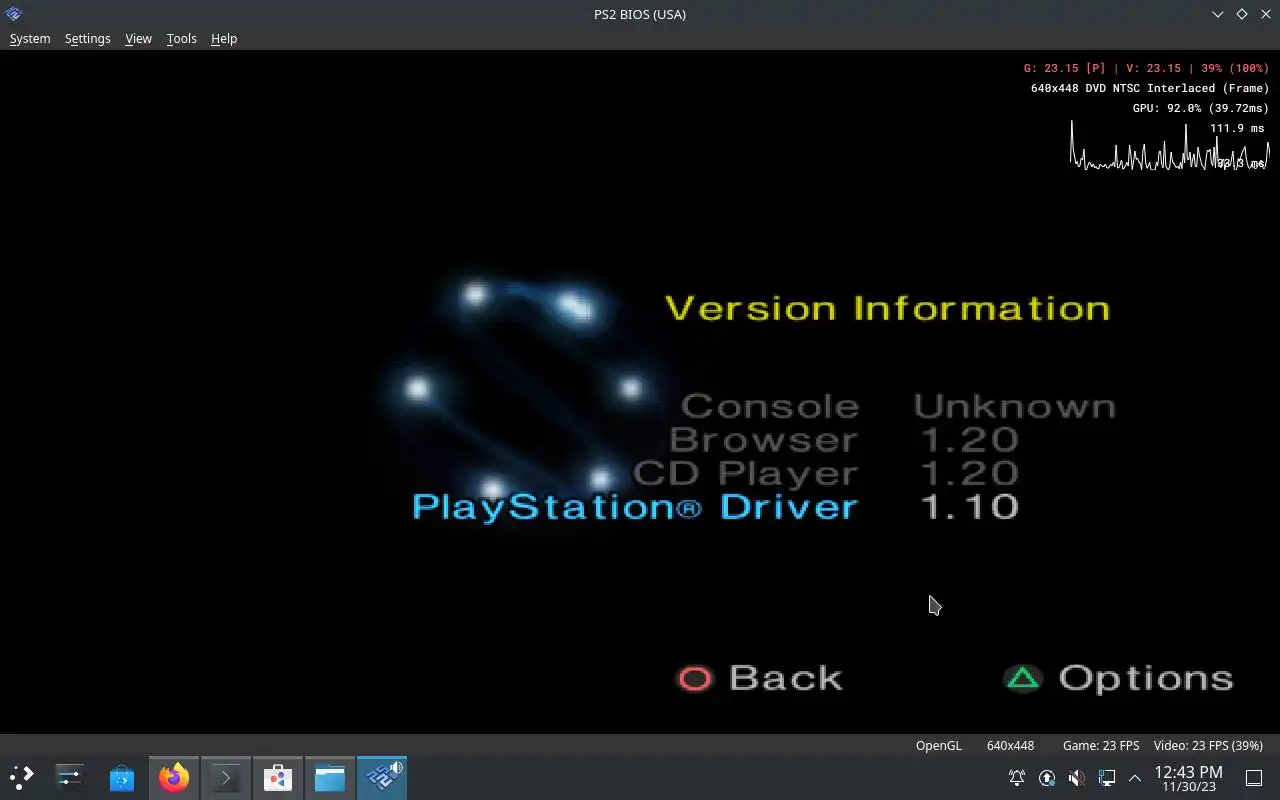Click the PCSX2 icon in title bar
Screen dimensions: 1280x800
click(14, 14)
